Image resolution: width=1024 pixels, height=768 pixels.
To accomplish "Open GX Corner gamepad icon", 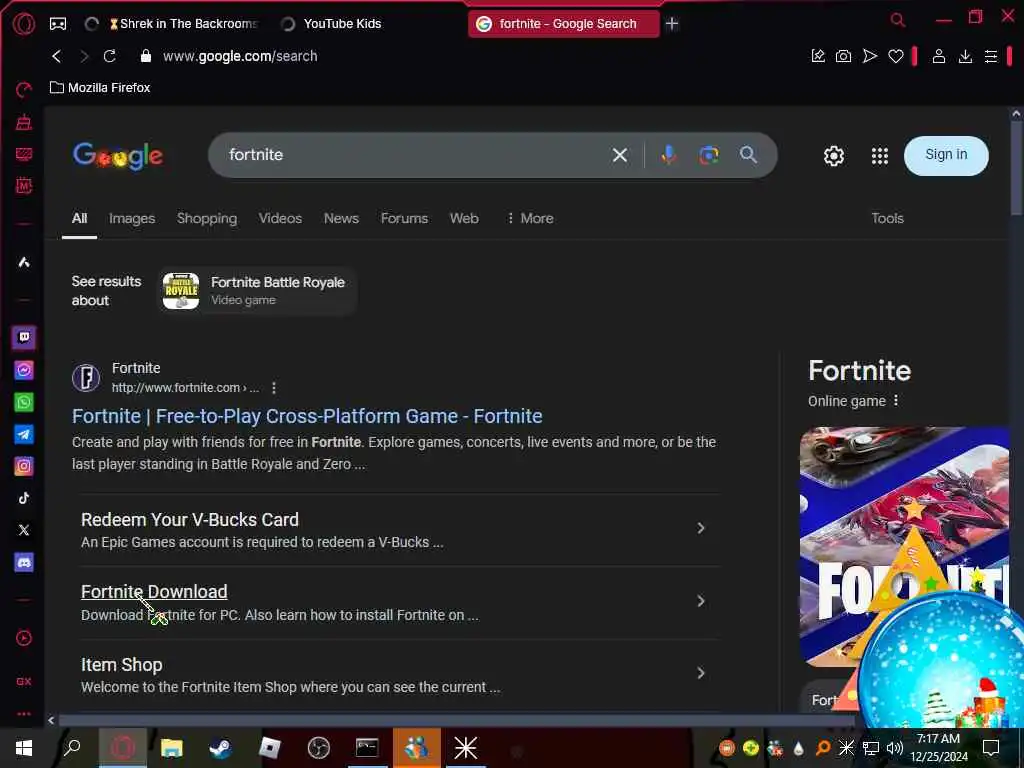I will click(58, 24).
